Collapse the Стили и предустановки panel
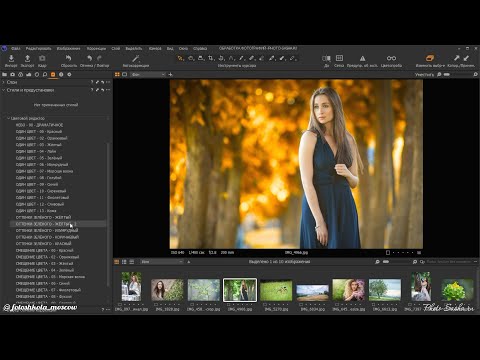480x360 pixels. click(3, 90)
